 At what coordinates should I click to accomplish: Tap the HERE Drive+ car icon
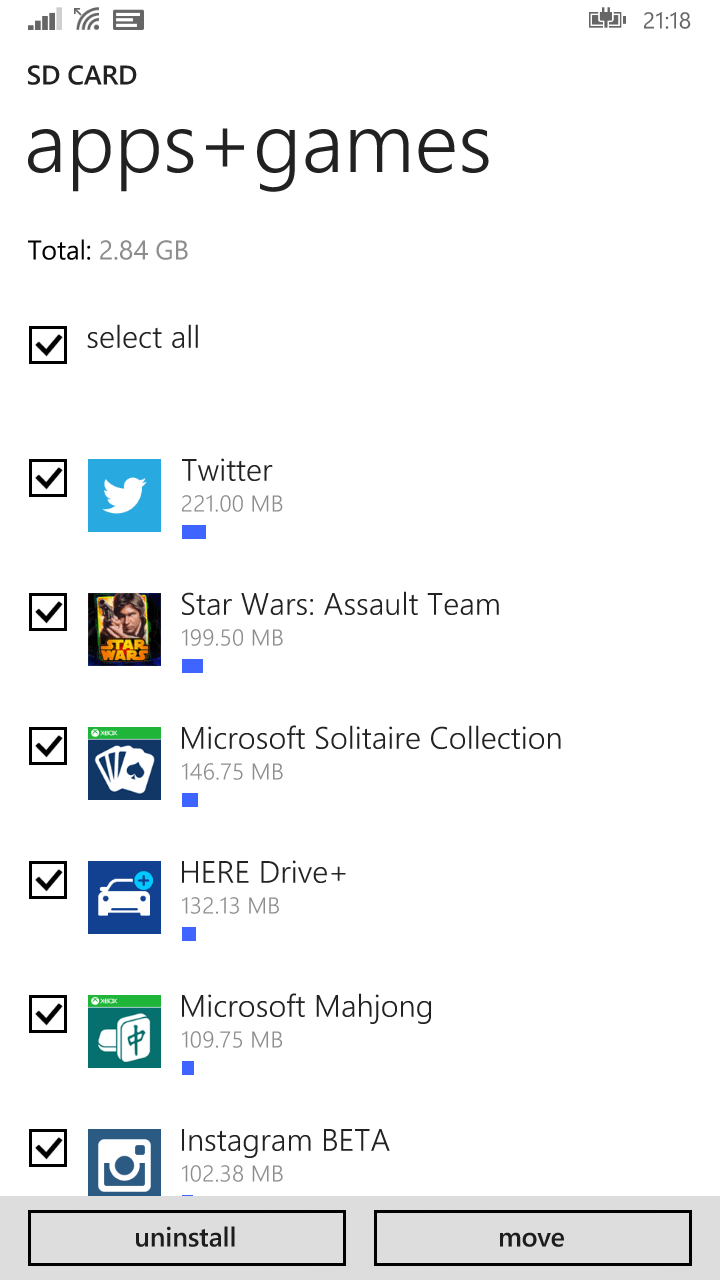[124, 897]
